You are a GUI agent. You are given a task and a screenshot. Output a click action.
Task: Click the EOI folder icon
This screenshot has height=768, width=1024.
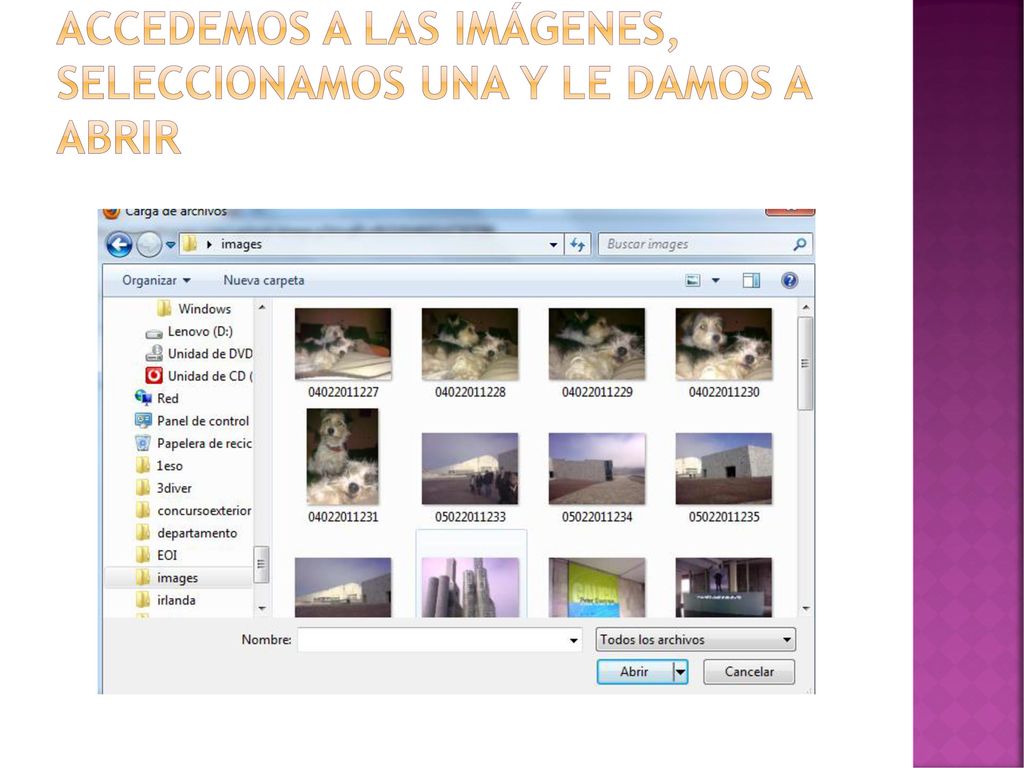(143, 555)
